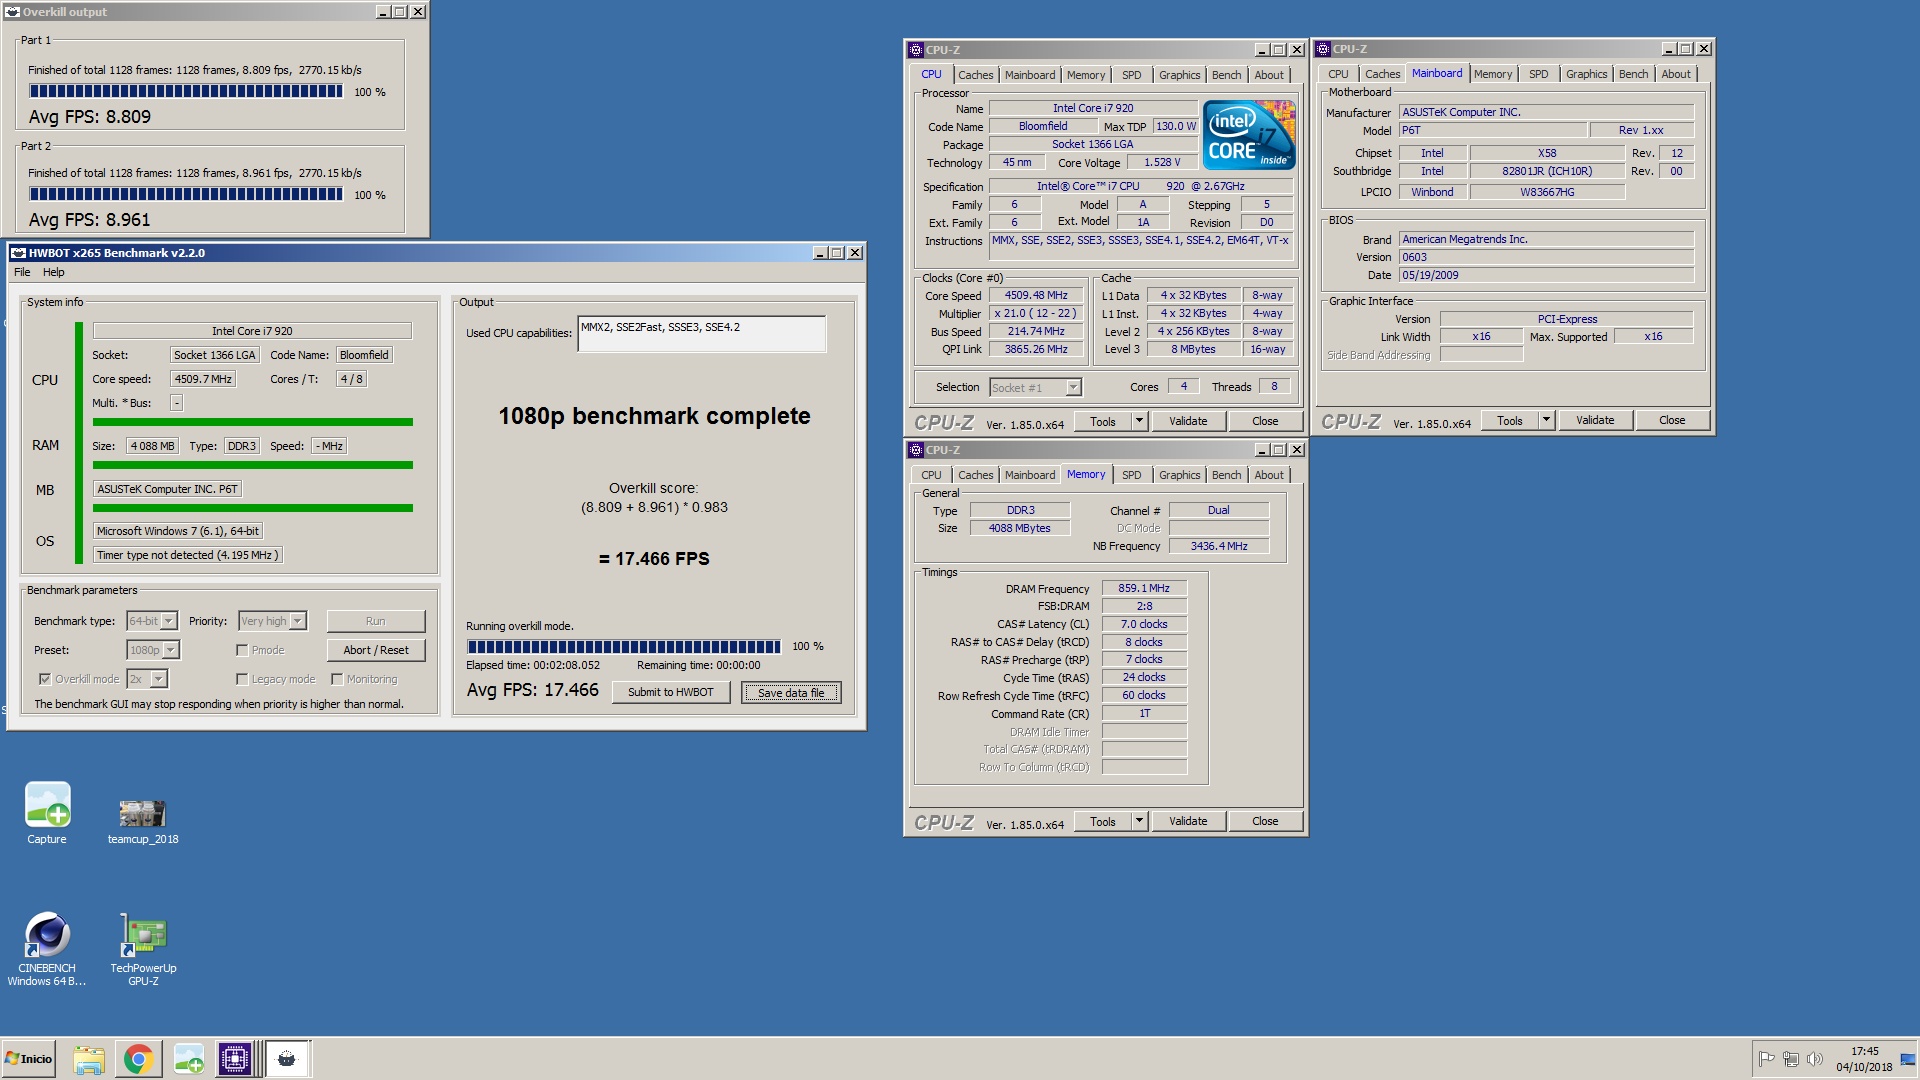
Task: Click BIOS Version 0603 value
Action: [1546, 257]
